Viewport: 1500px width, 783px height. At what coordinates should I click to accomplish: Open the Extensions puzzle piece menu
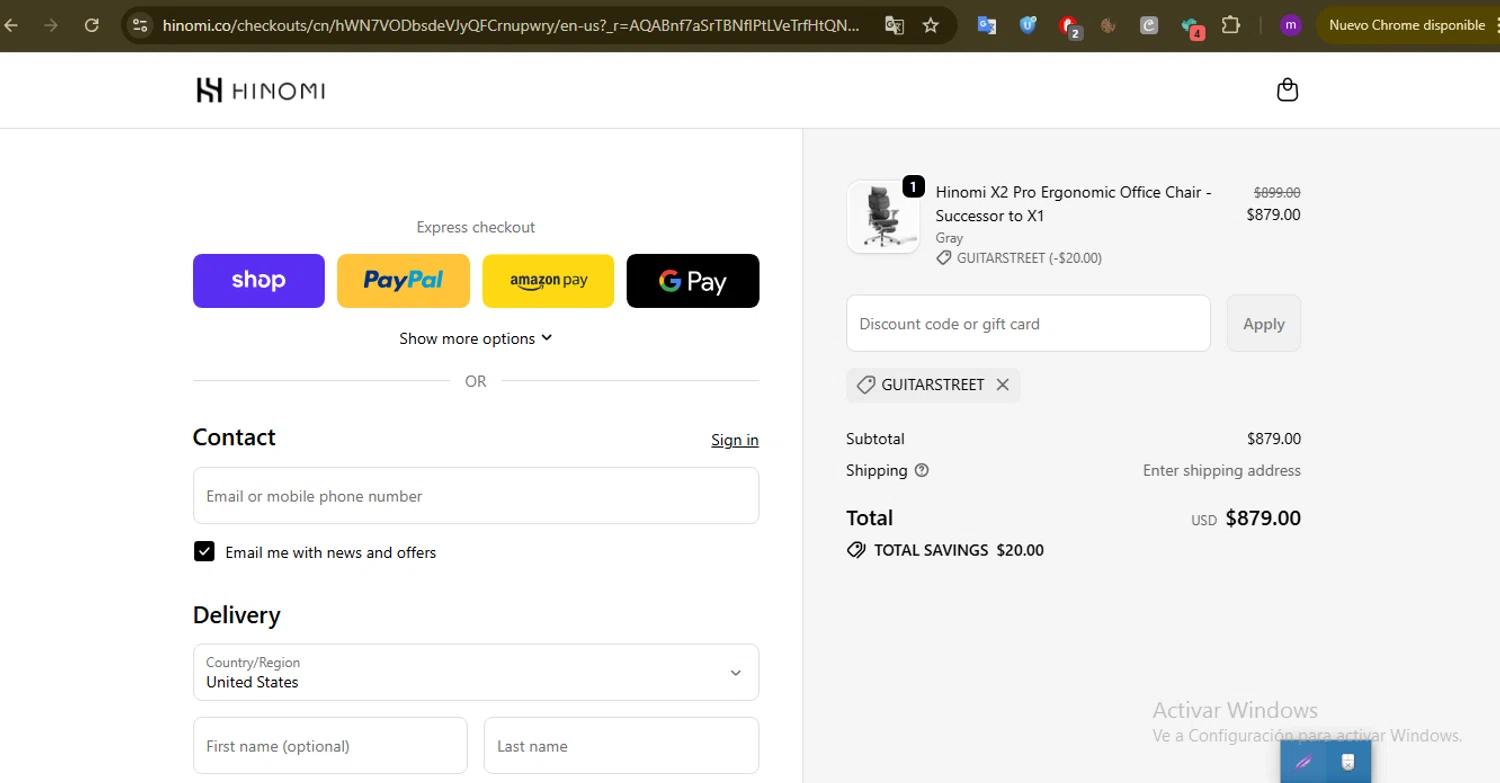[1231, 25]
